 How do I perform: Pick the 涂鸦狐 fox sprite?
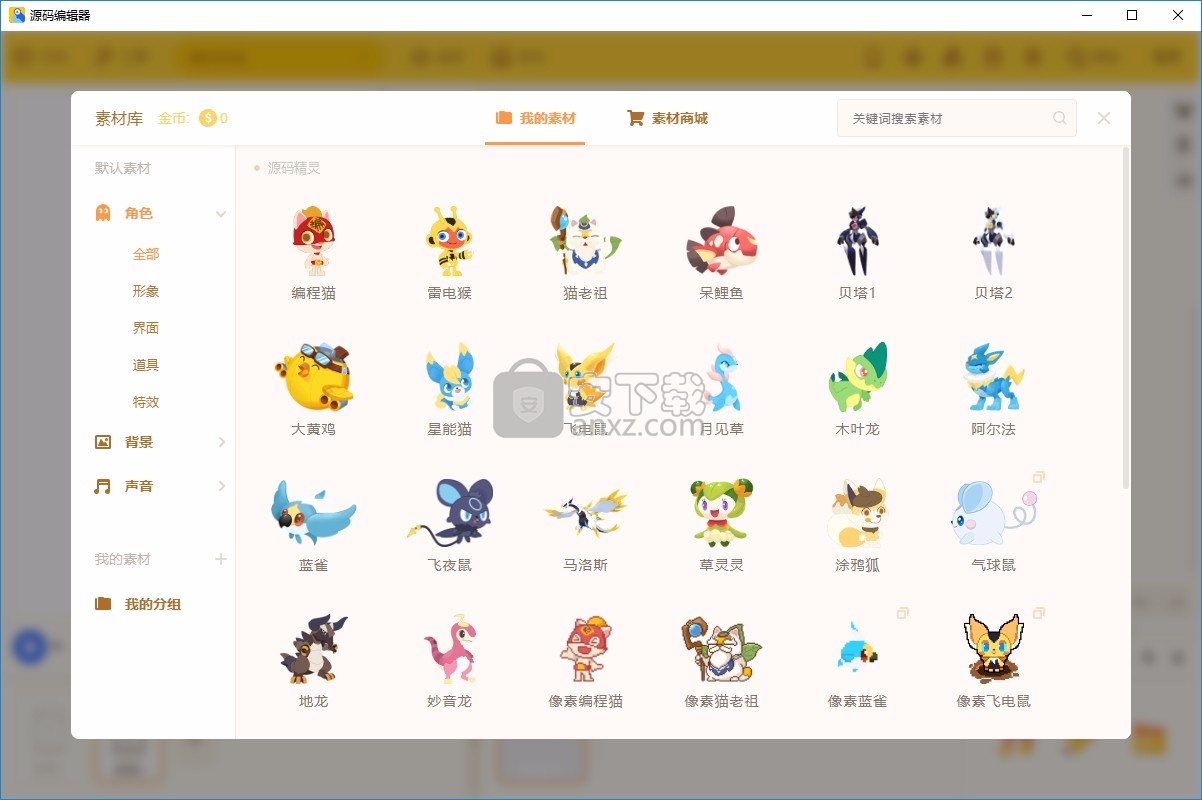(857, 513)
